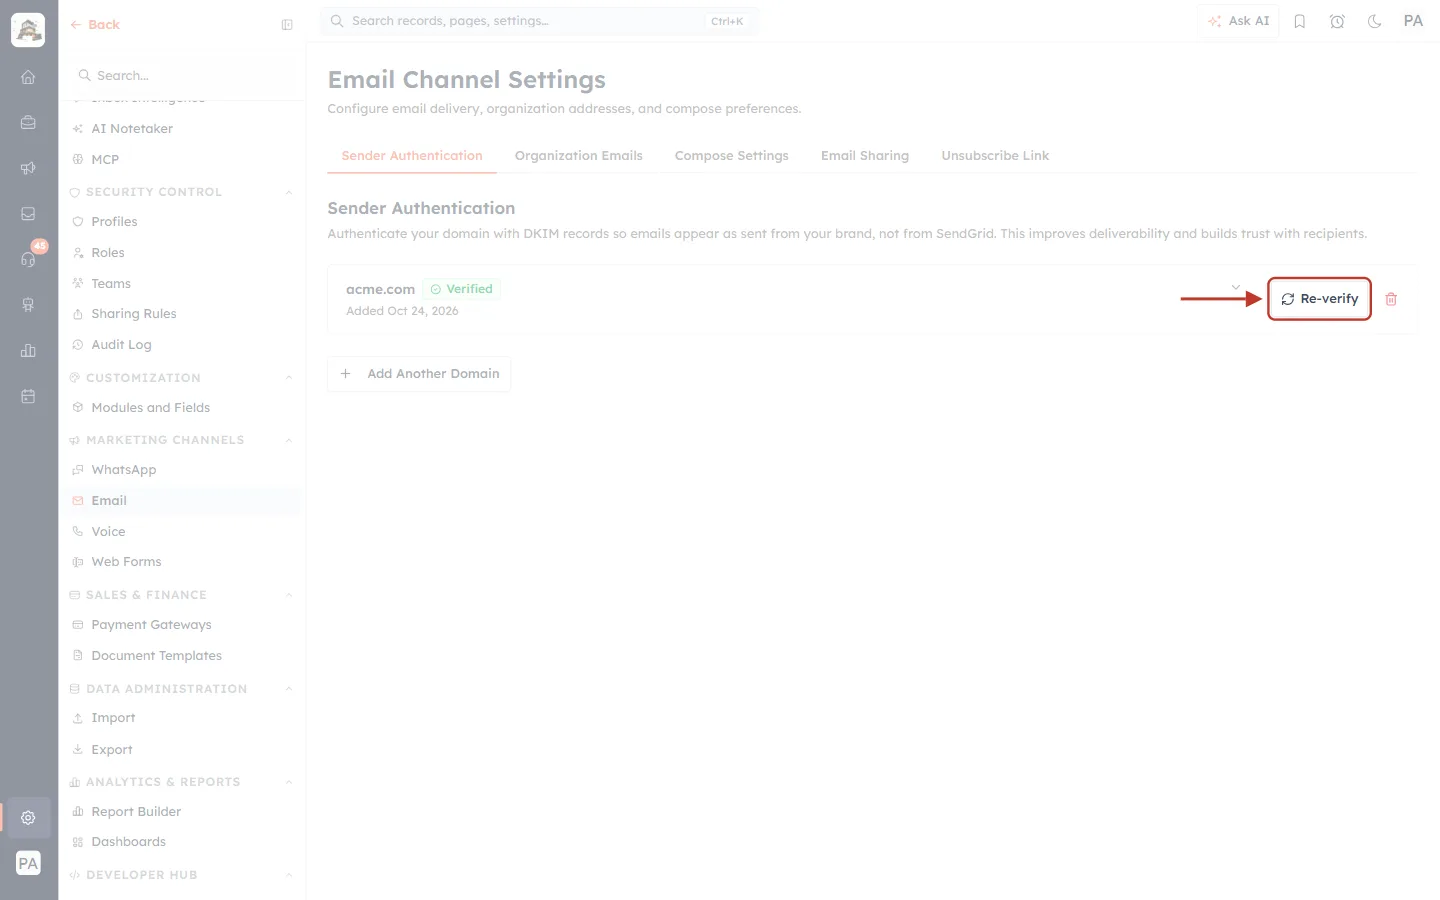Focus the global search records field
The image size is (1440, 900).
coord(539,21)
